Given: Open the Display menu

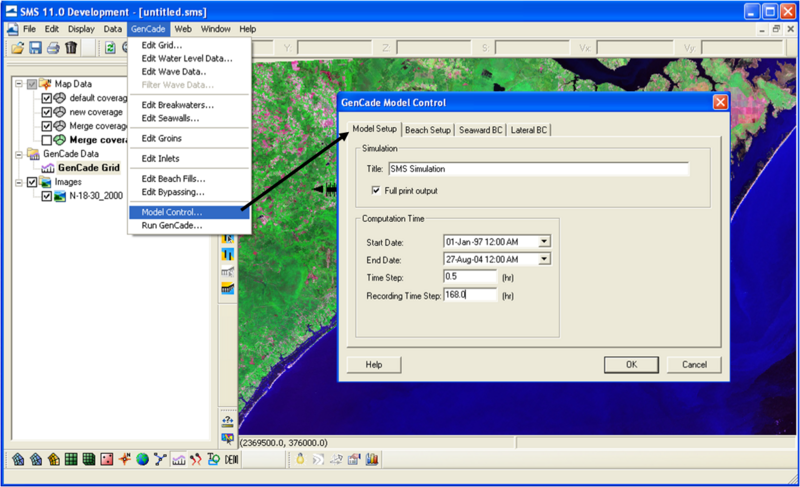Looking at the screenshot, I should 81,29.
